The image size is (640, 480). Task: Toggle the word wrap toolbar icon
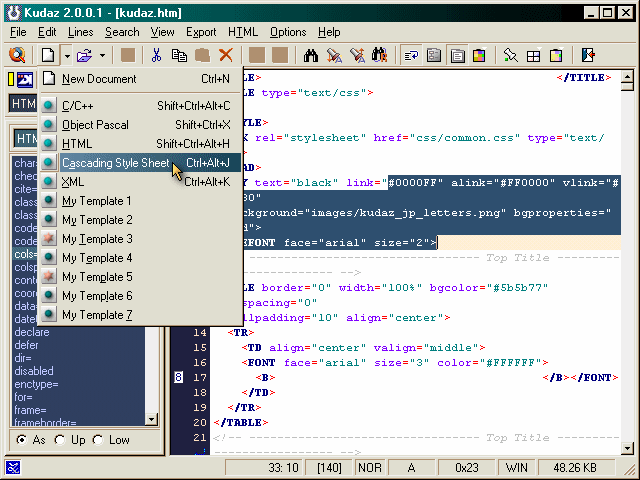click(x=411, y=55)
